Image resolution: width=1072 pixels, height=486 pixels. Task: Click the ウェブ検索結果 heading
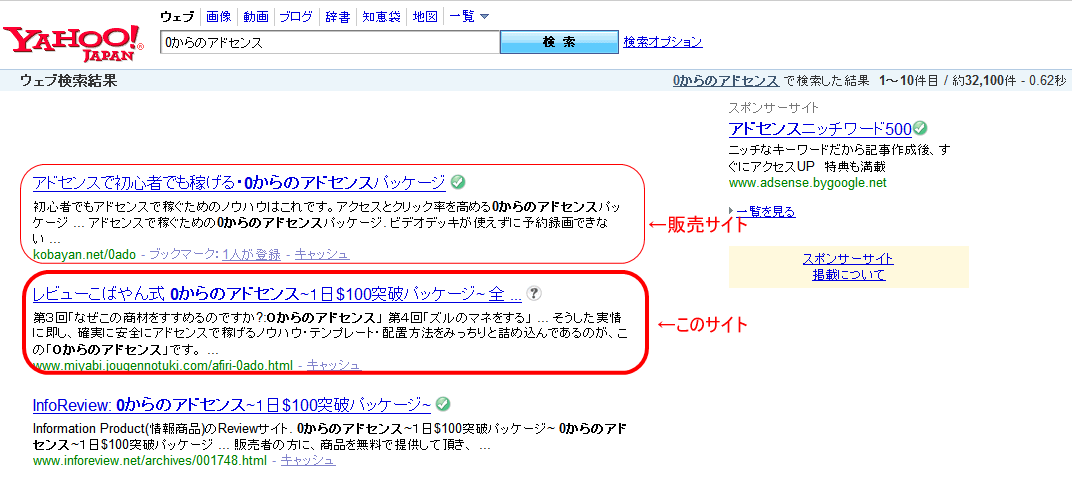[69, 80]
